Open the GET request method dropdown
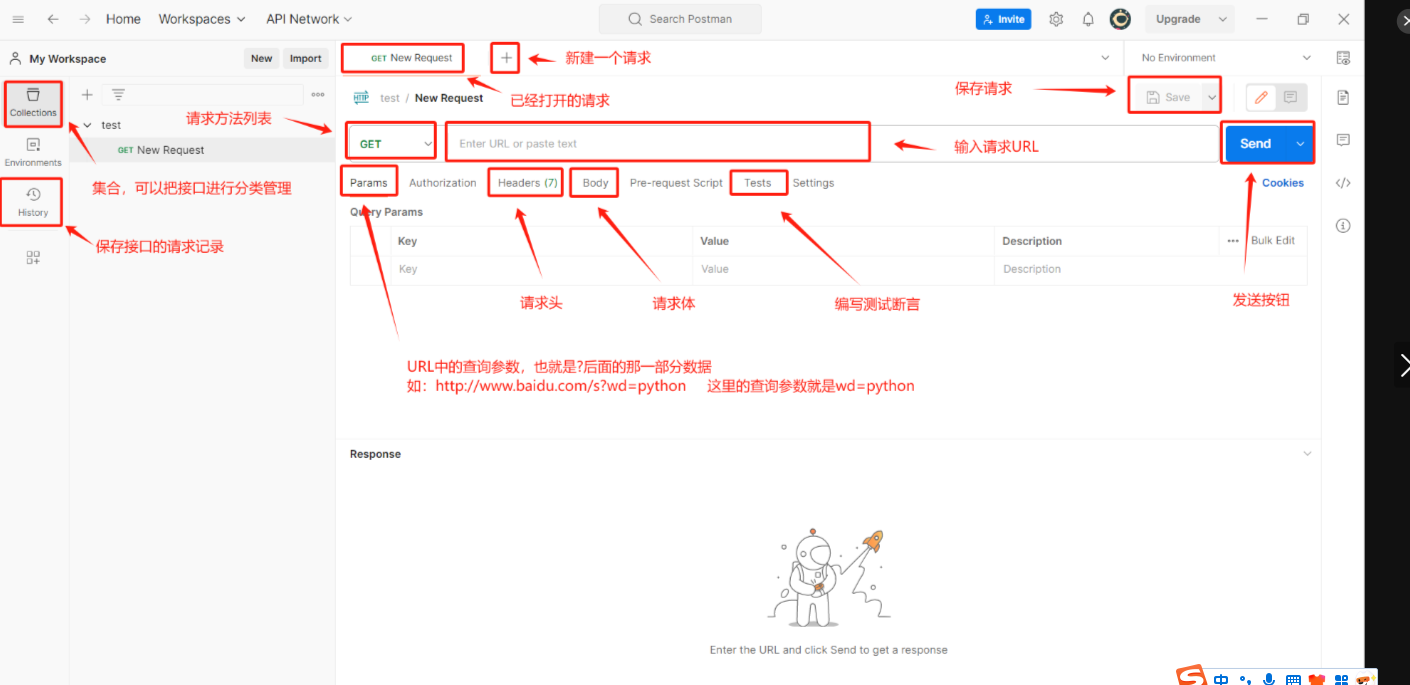The image size is (1410, 685). point(392,143)
